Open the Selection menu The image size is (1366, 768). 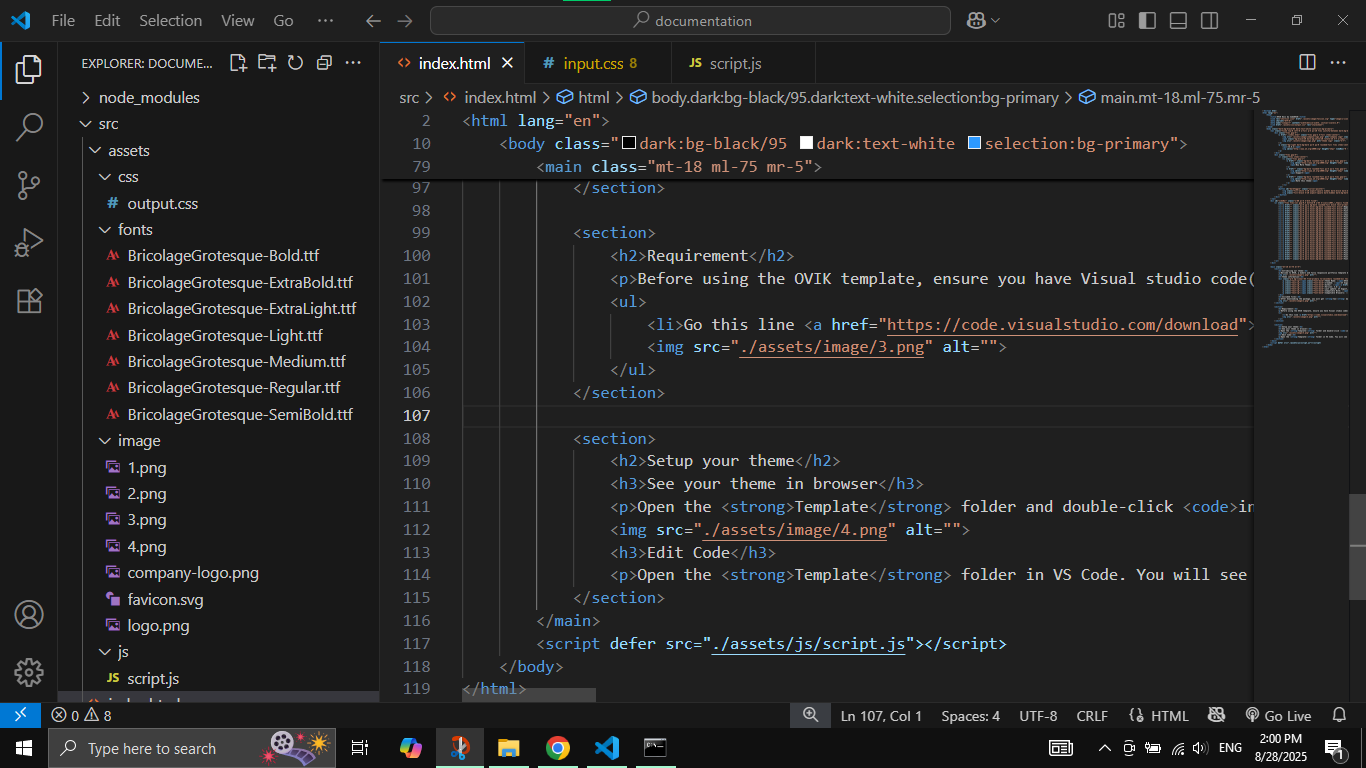tap(170, 21)
